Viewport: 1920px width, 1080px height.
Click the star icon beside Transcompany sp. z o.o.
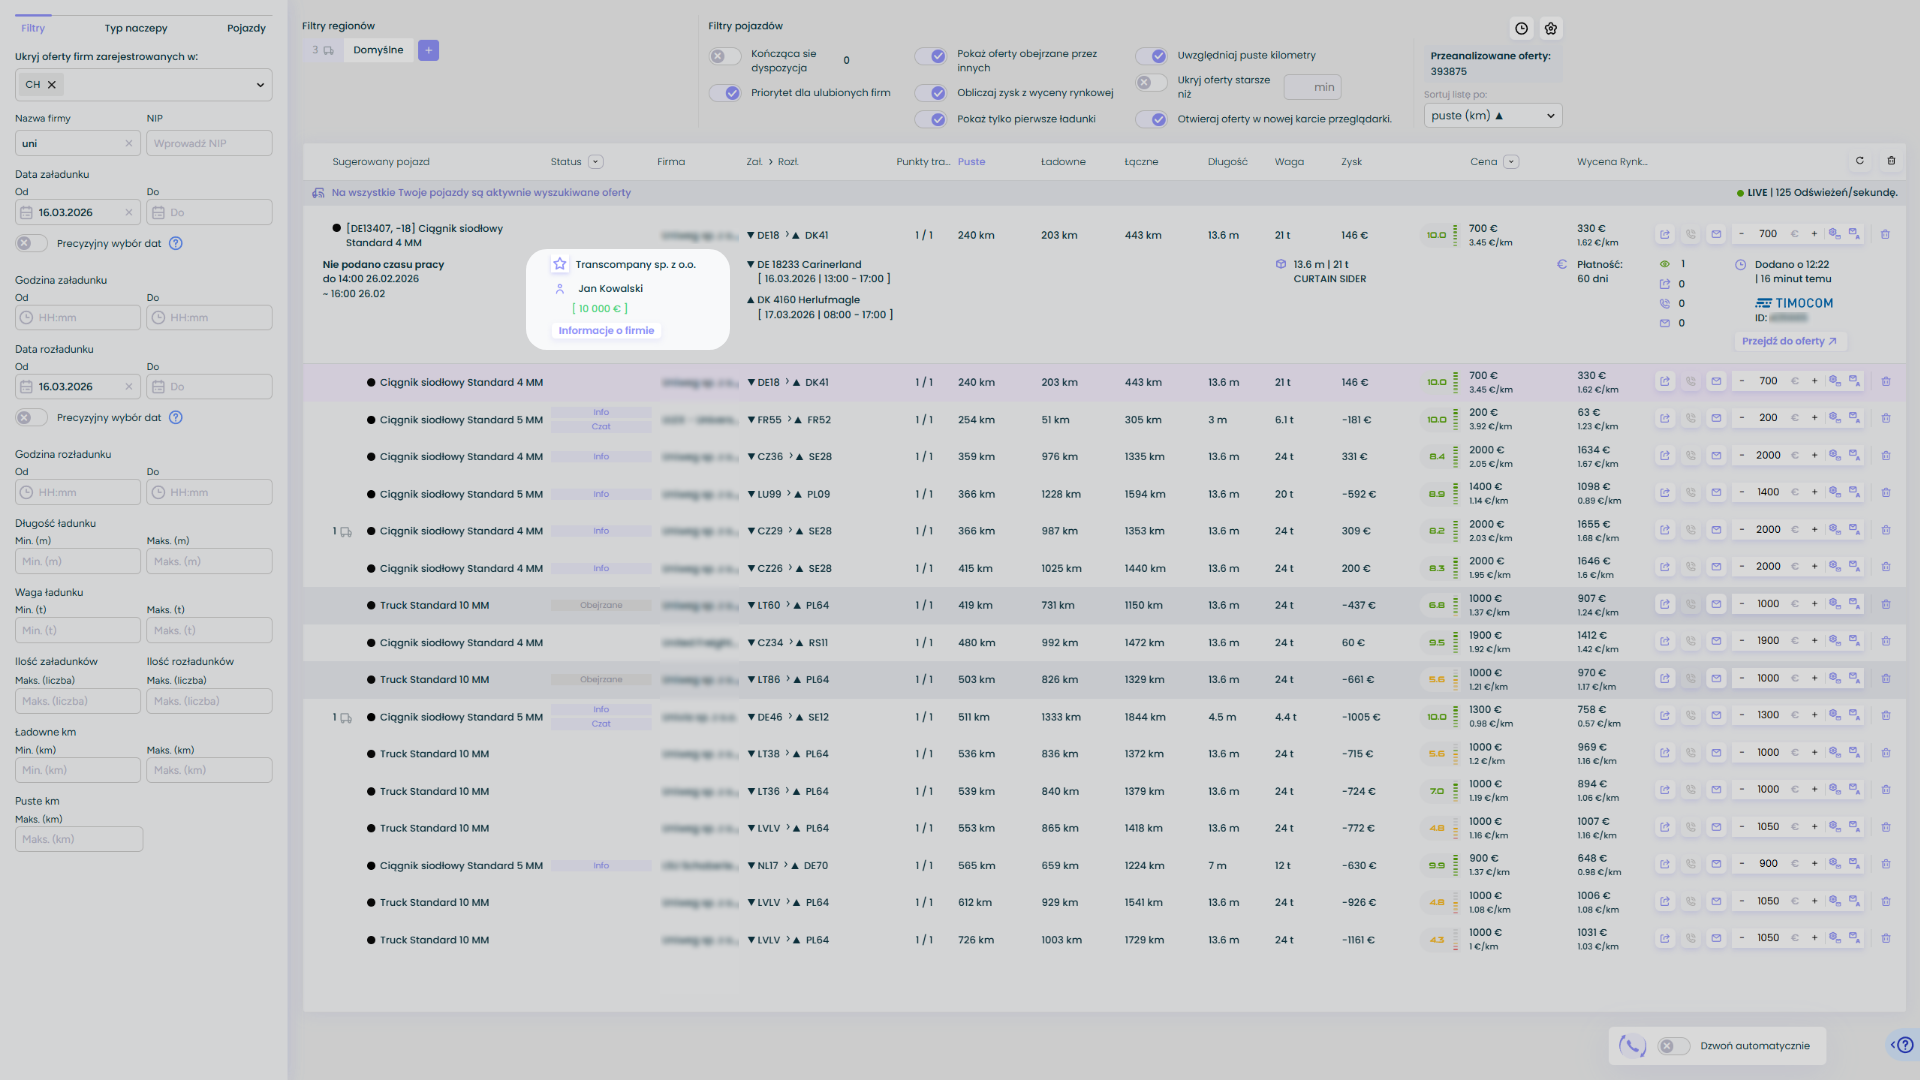(560, 264)
